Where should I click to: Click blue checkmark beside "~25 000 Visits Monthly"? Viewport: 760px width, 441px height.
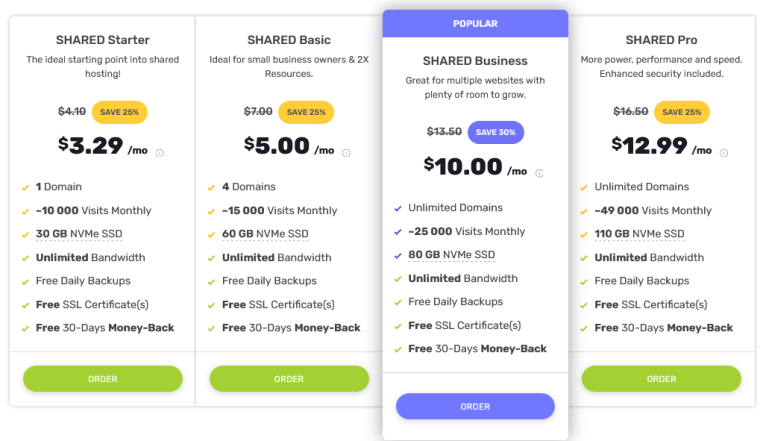pyautogui.click(x=396, y=232)
